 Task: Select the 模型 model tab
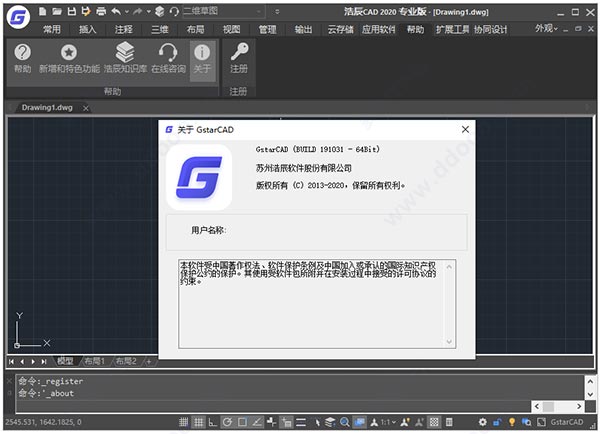point(65,361)
